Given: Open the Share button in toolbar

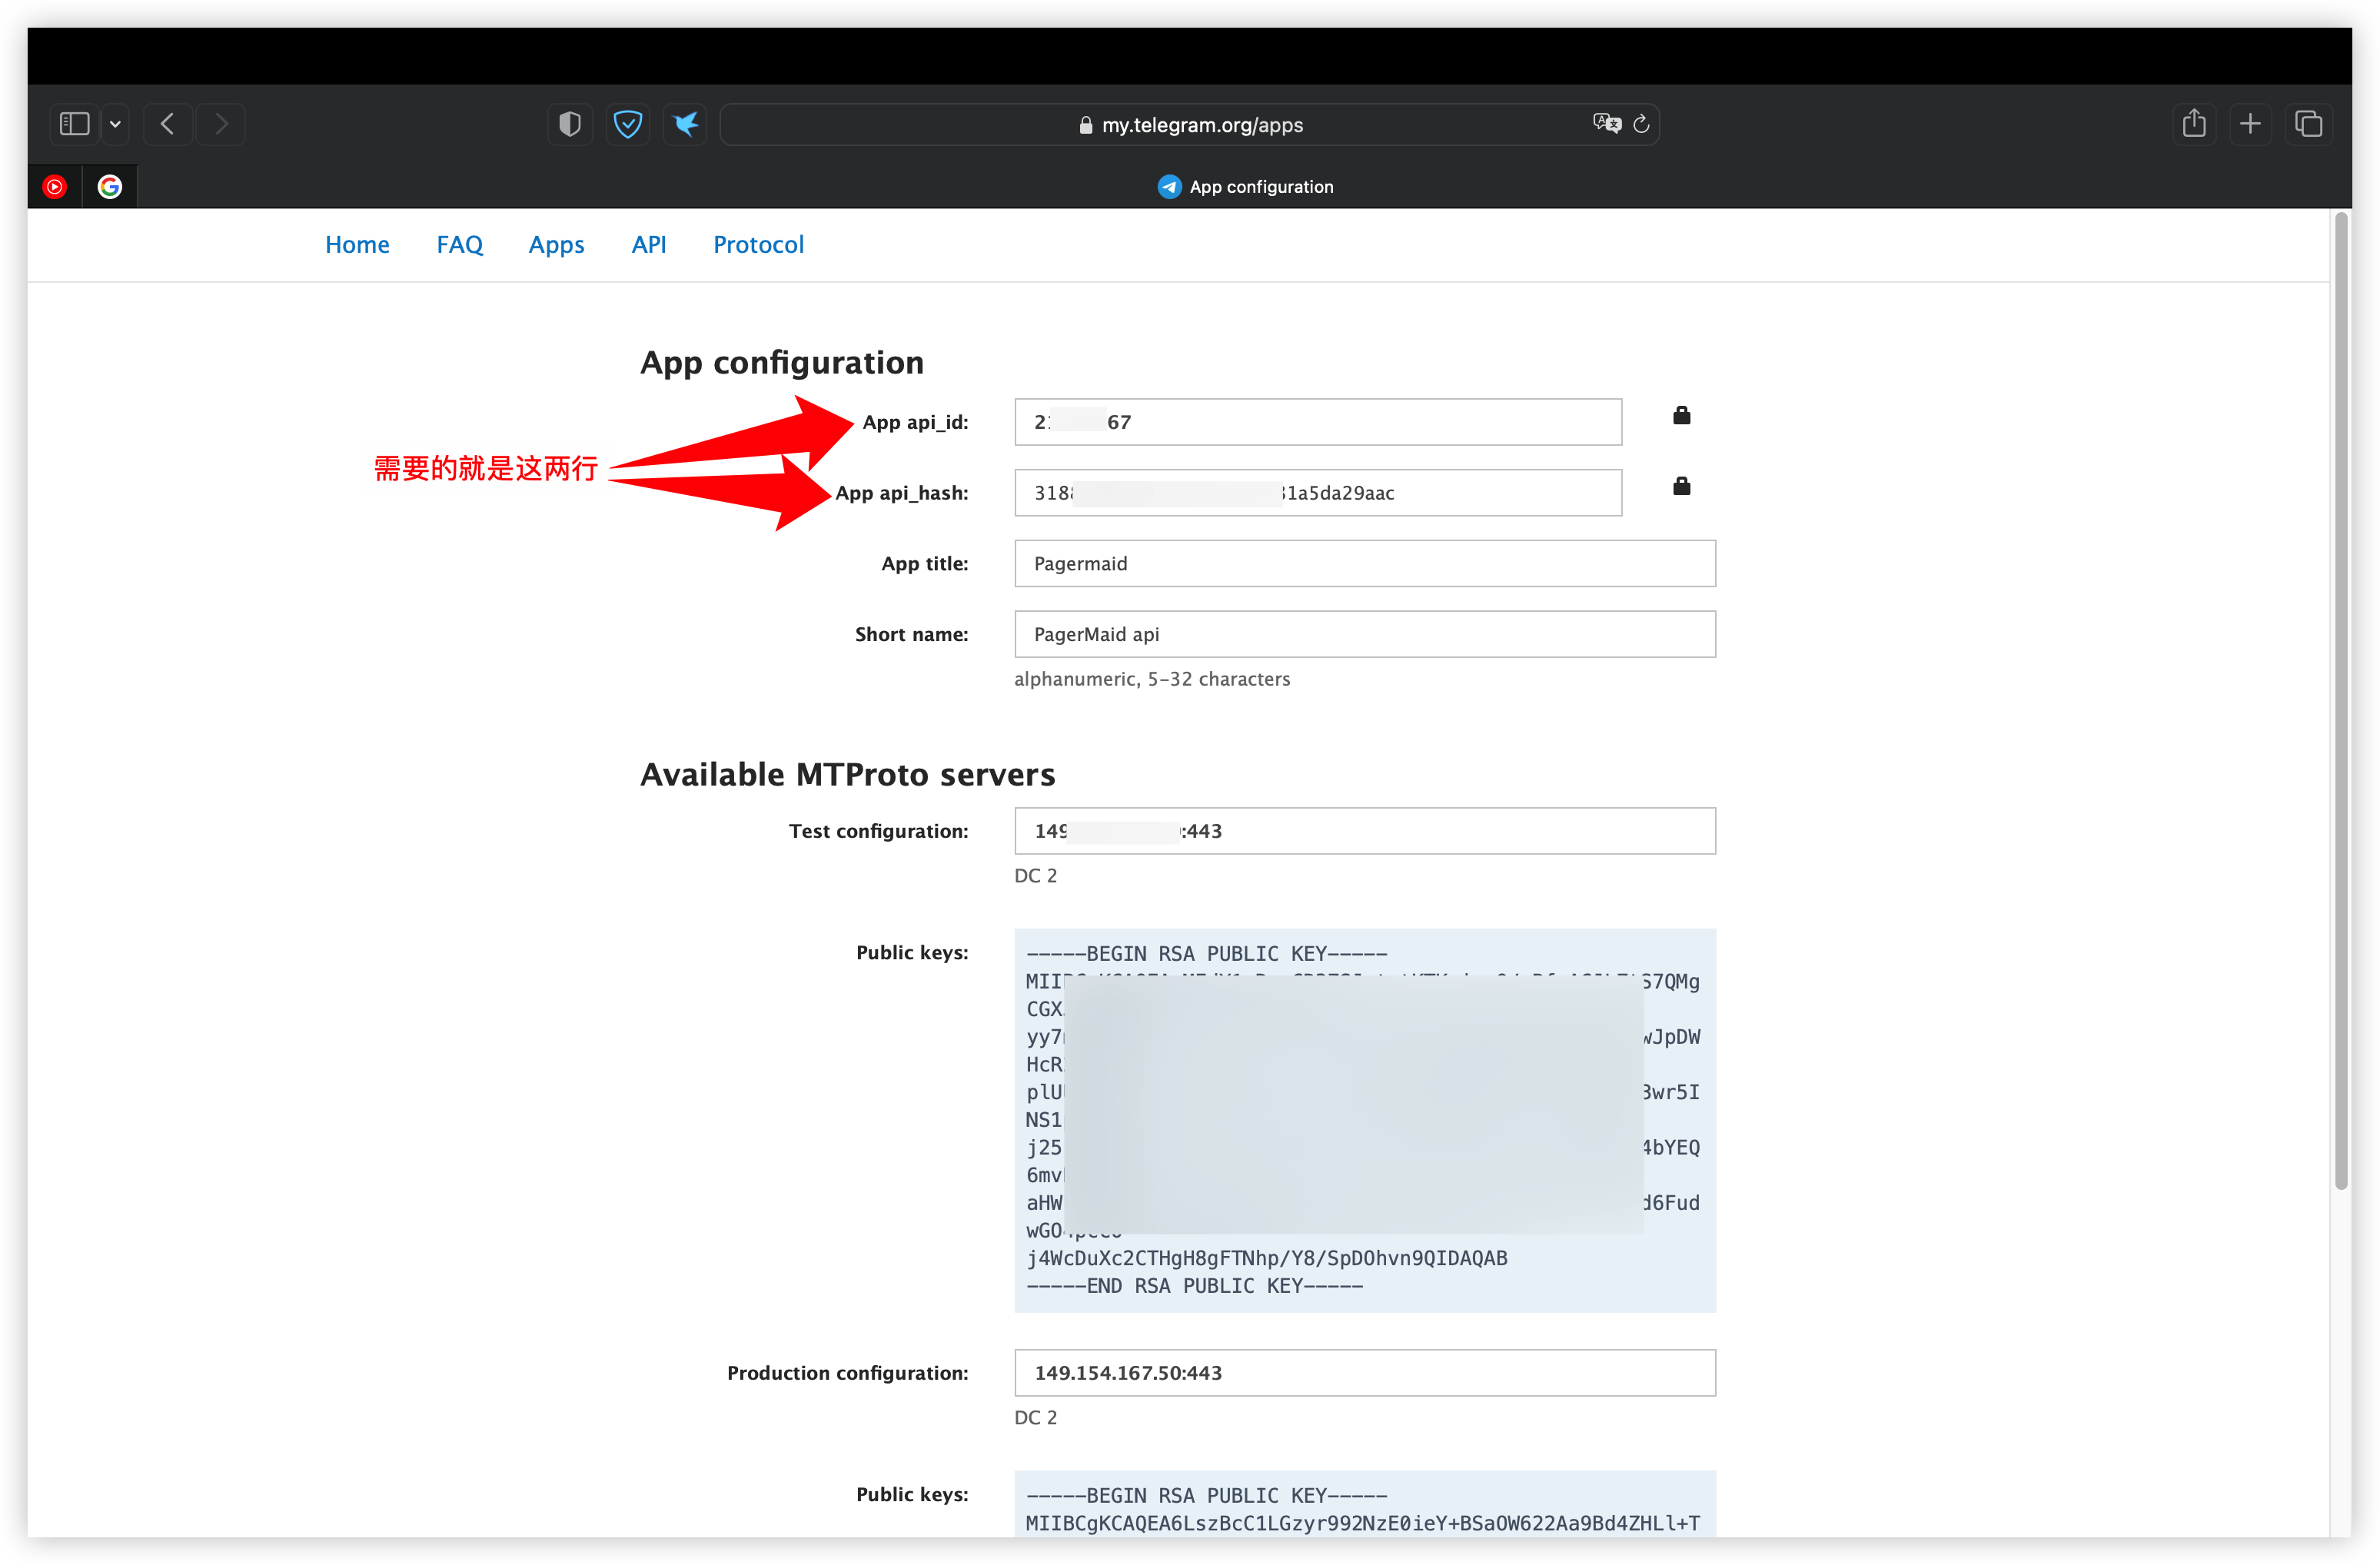Looking at the screenshot, I should tap(2193, 124).
